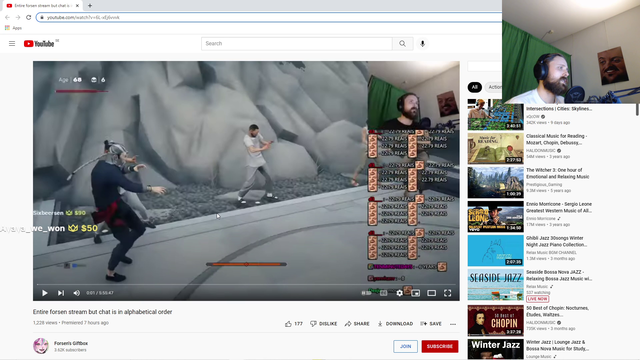
Task: Go to YouTube home via logo
Action: [x=39, y=44]
